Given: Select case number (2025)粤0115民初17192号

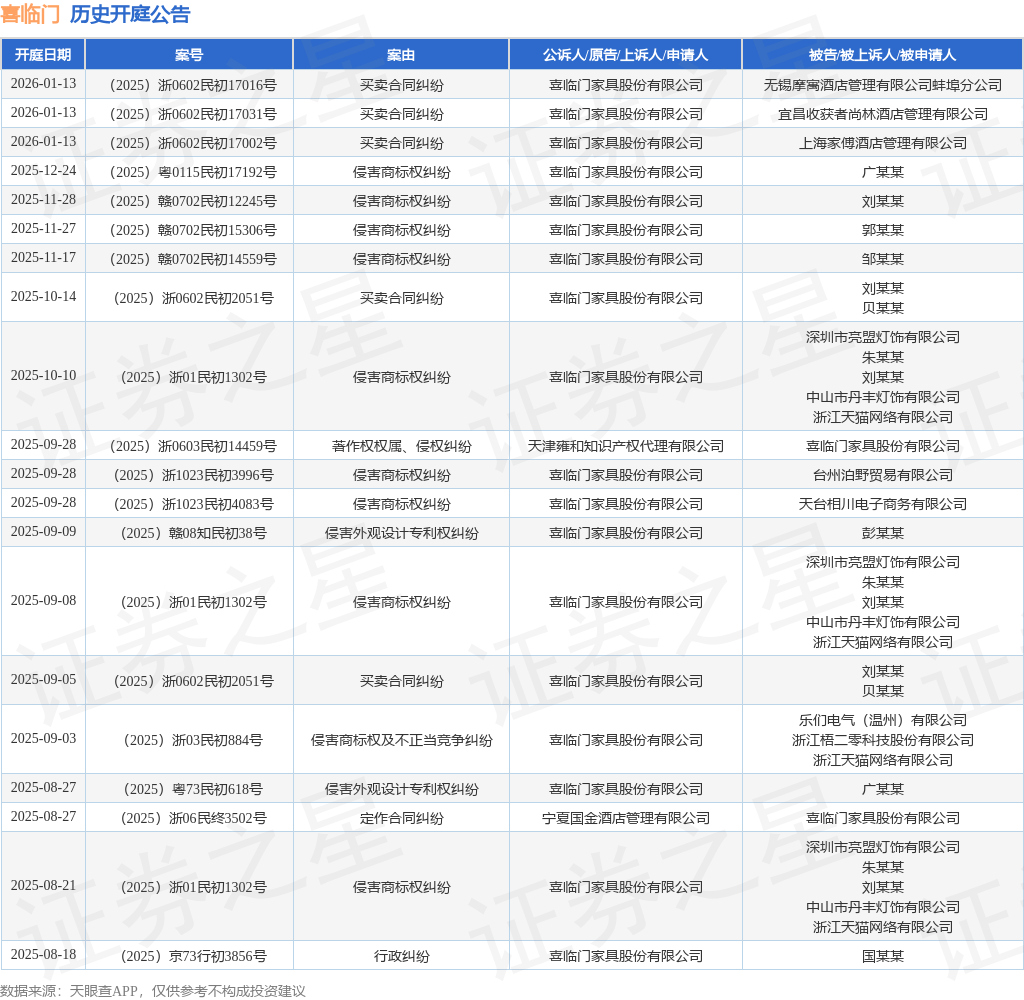Looking at the screenshot, I should pyautogui.click(x=193, y=172).
